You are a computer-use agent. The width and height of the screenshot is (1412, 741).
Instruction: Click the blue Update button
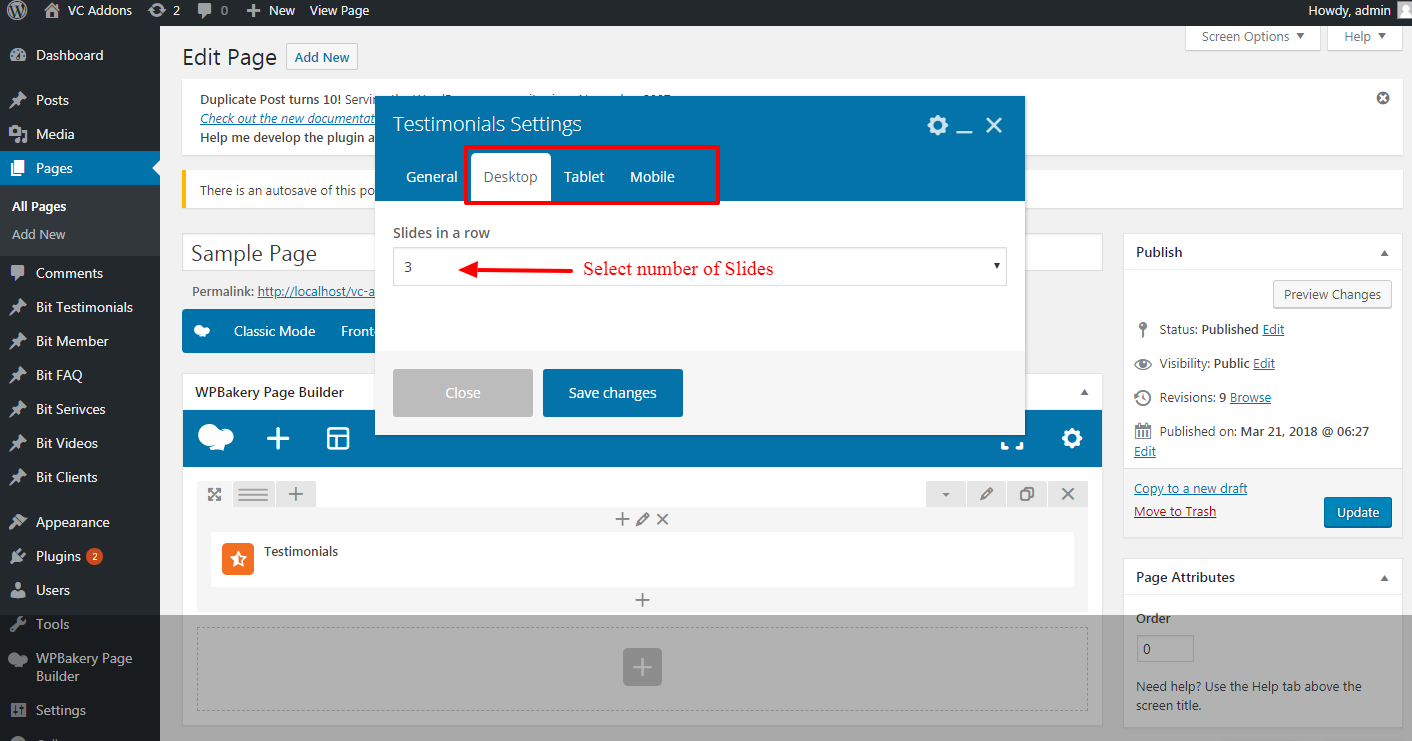click(x=1357, y=512)
